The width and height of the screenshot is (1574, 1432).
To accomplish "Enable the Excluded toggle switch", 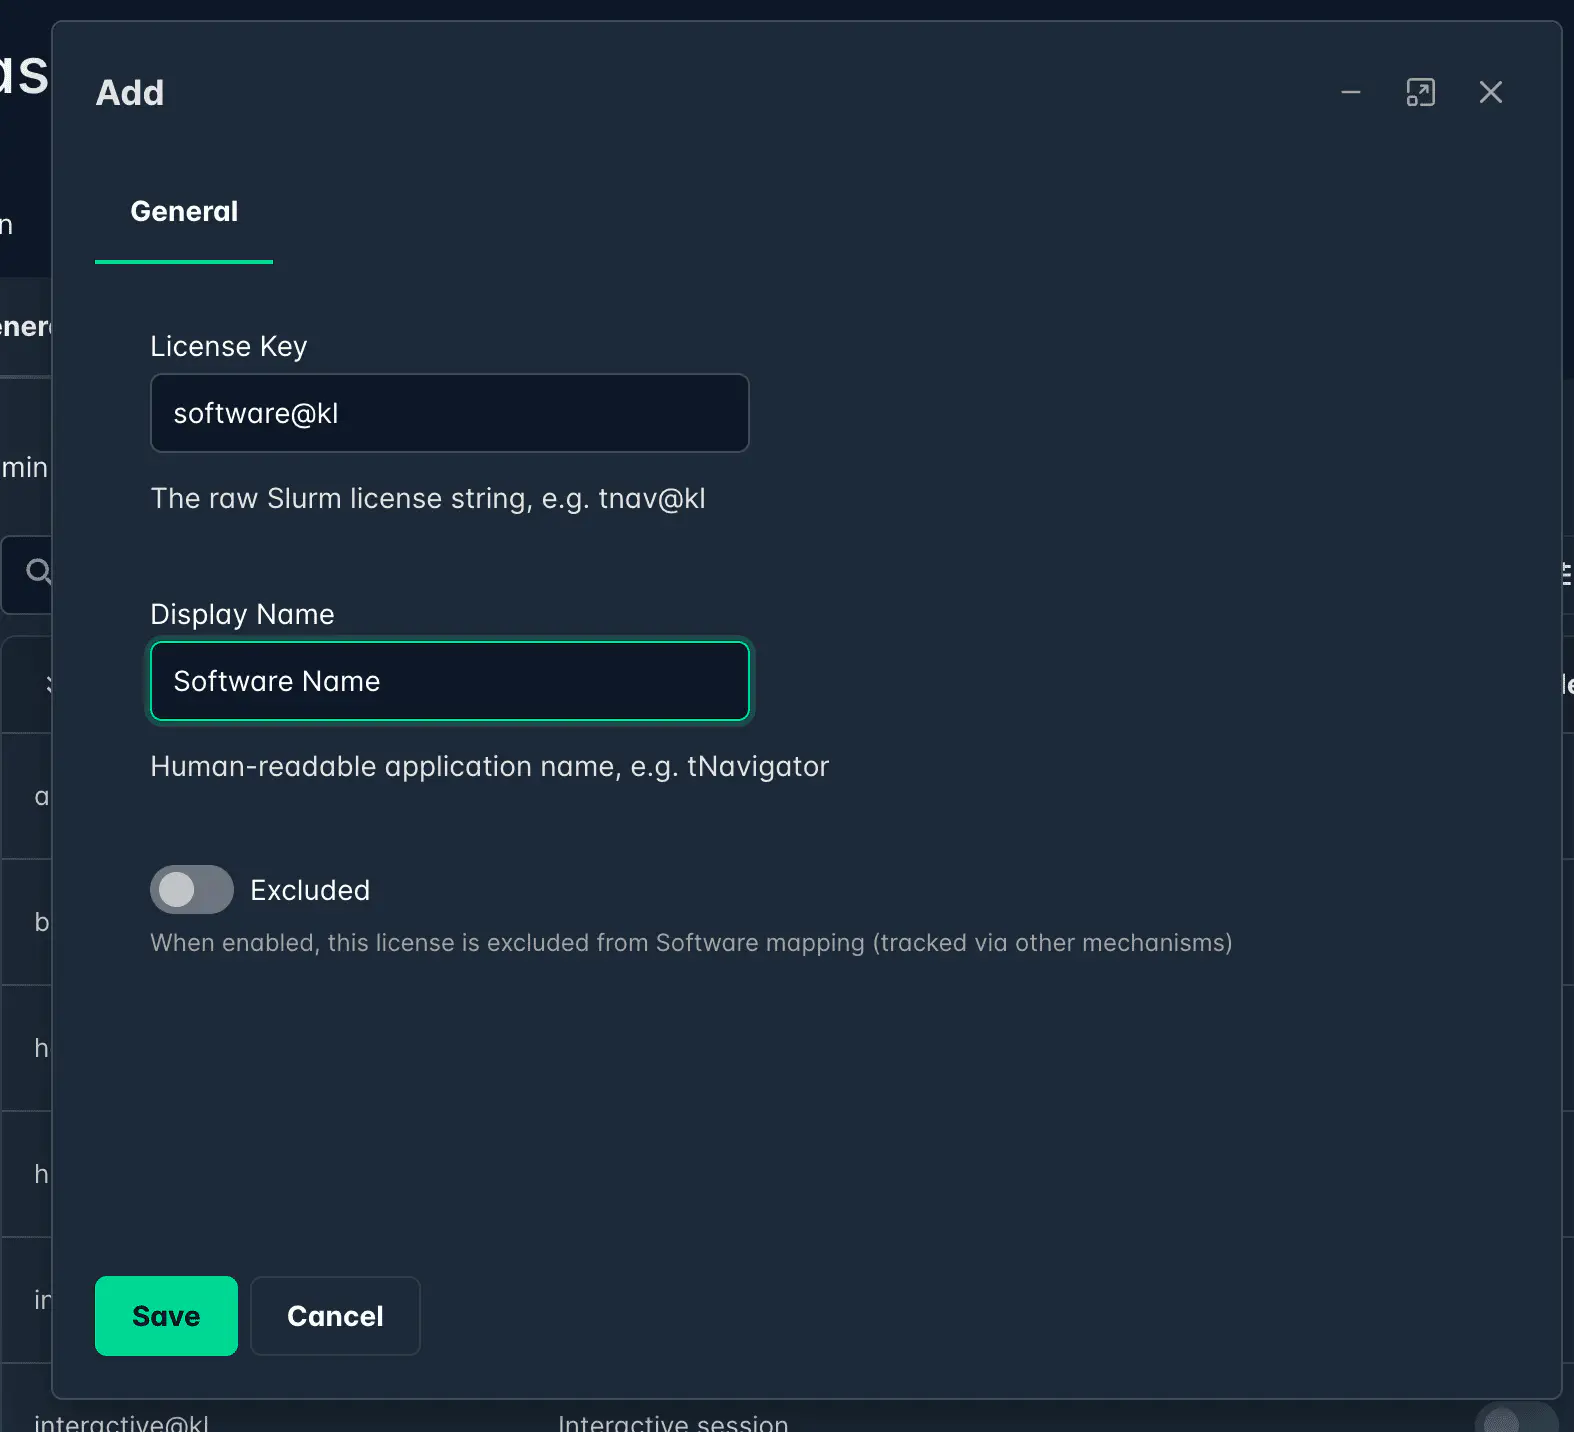I will (x=192, y=889).
